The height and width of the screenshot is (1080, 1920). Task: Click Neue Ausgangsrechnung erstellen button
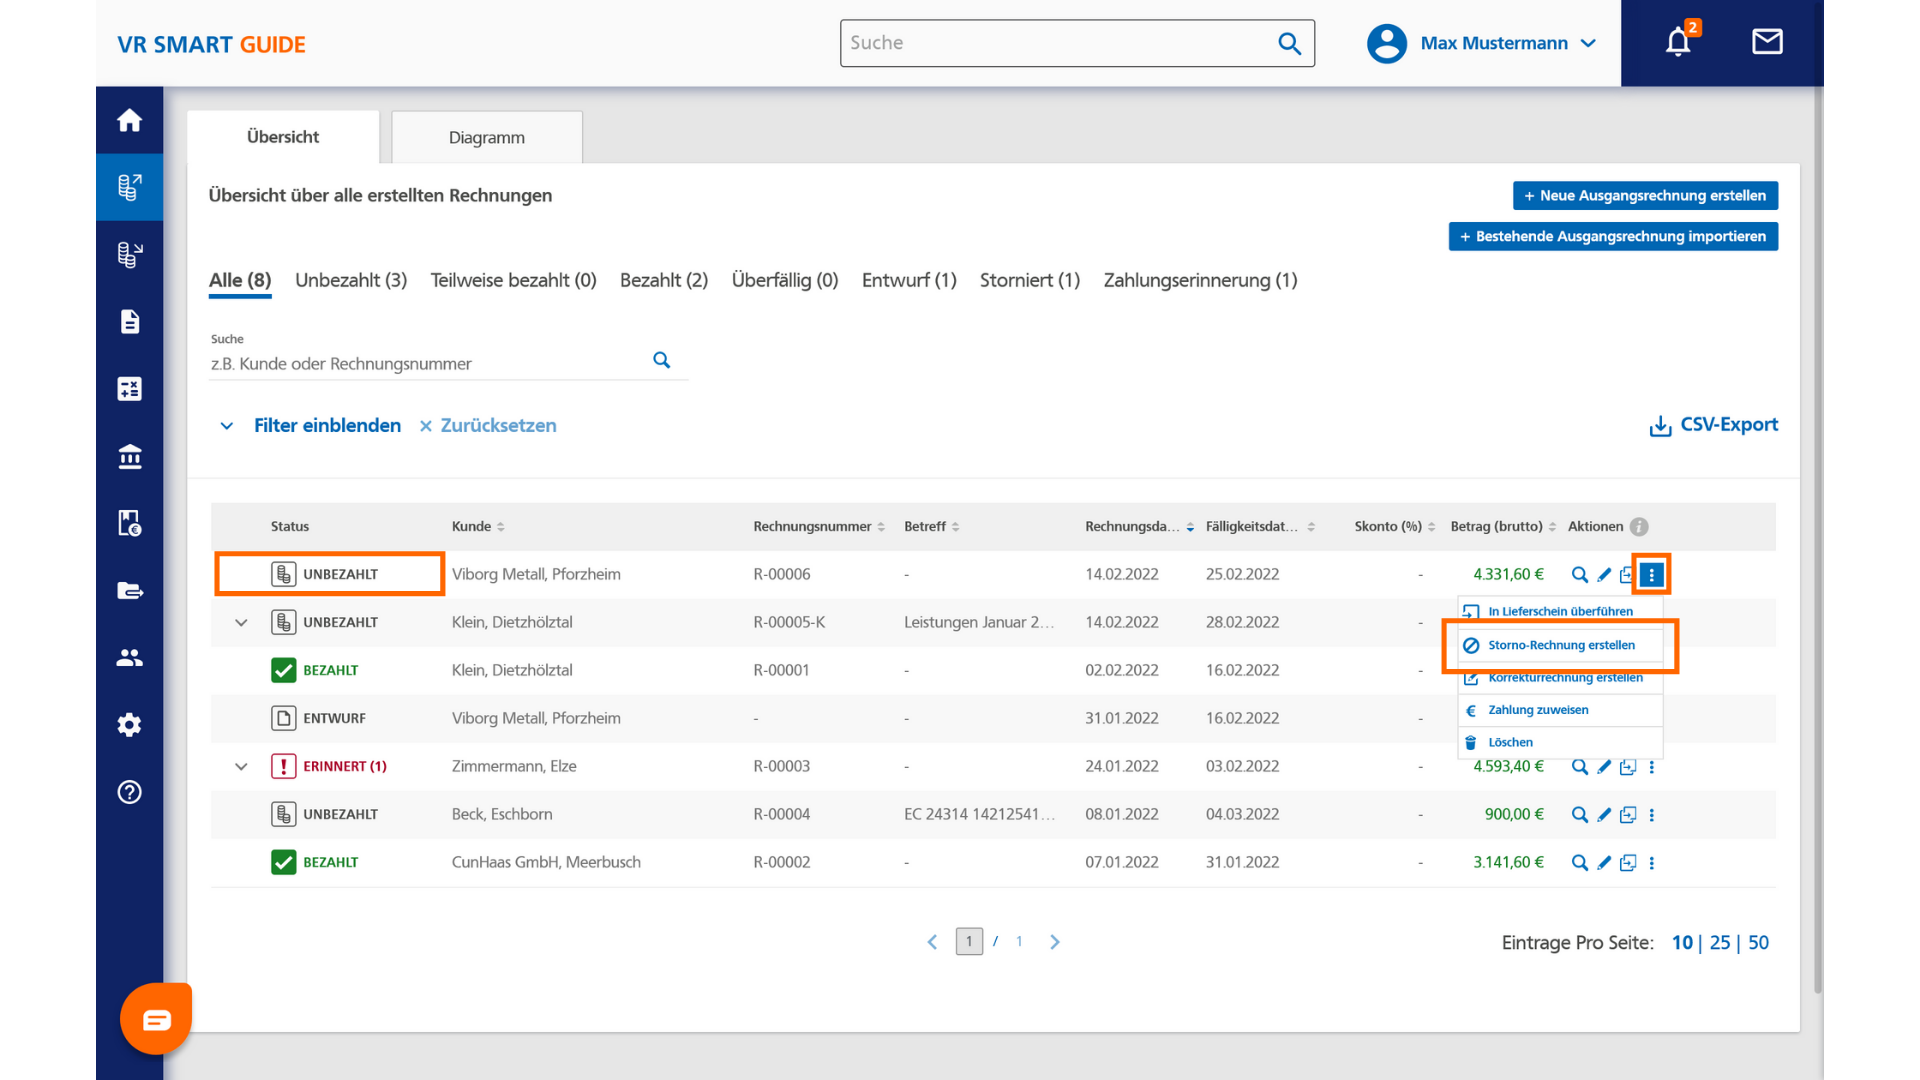click(x=1645, y=195)
